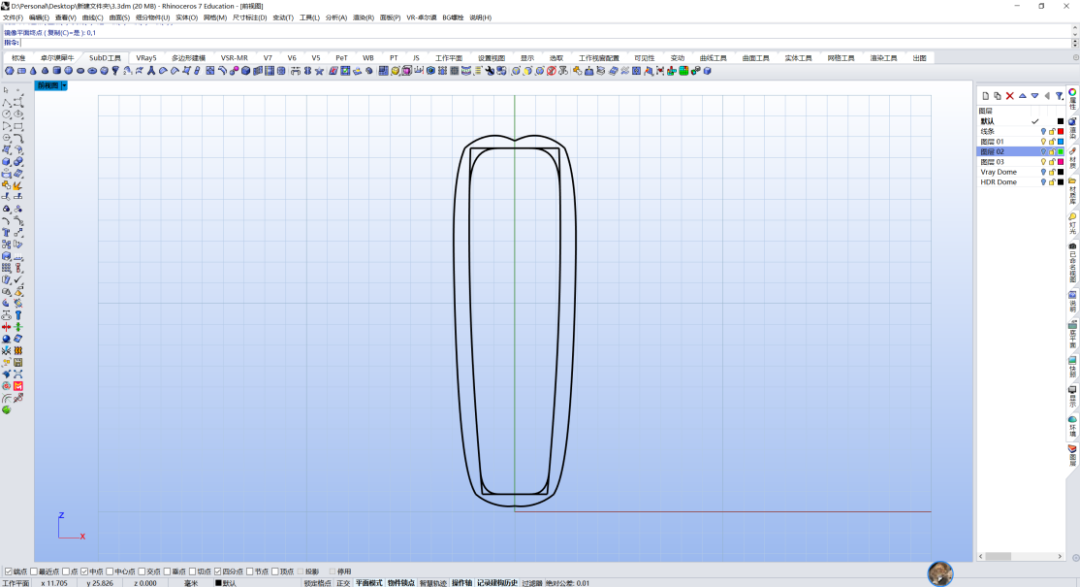Toggle 记录建构历史 in status bar
This screenshot has width=1080, height=587.
(x=497, y=583)
